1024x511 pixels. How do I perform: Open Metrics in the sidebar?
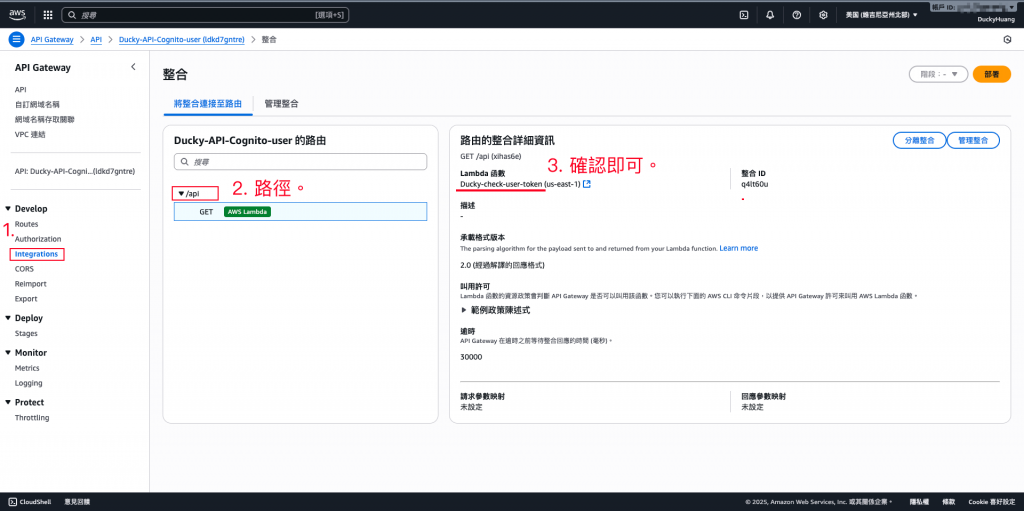(27, 369)
